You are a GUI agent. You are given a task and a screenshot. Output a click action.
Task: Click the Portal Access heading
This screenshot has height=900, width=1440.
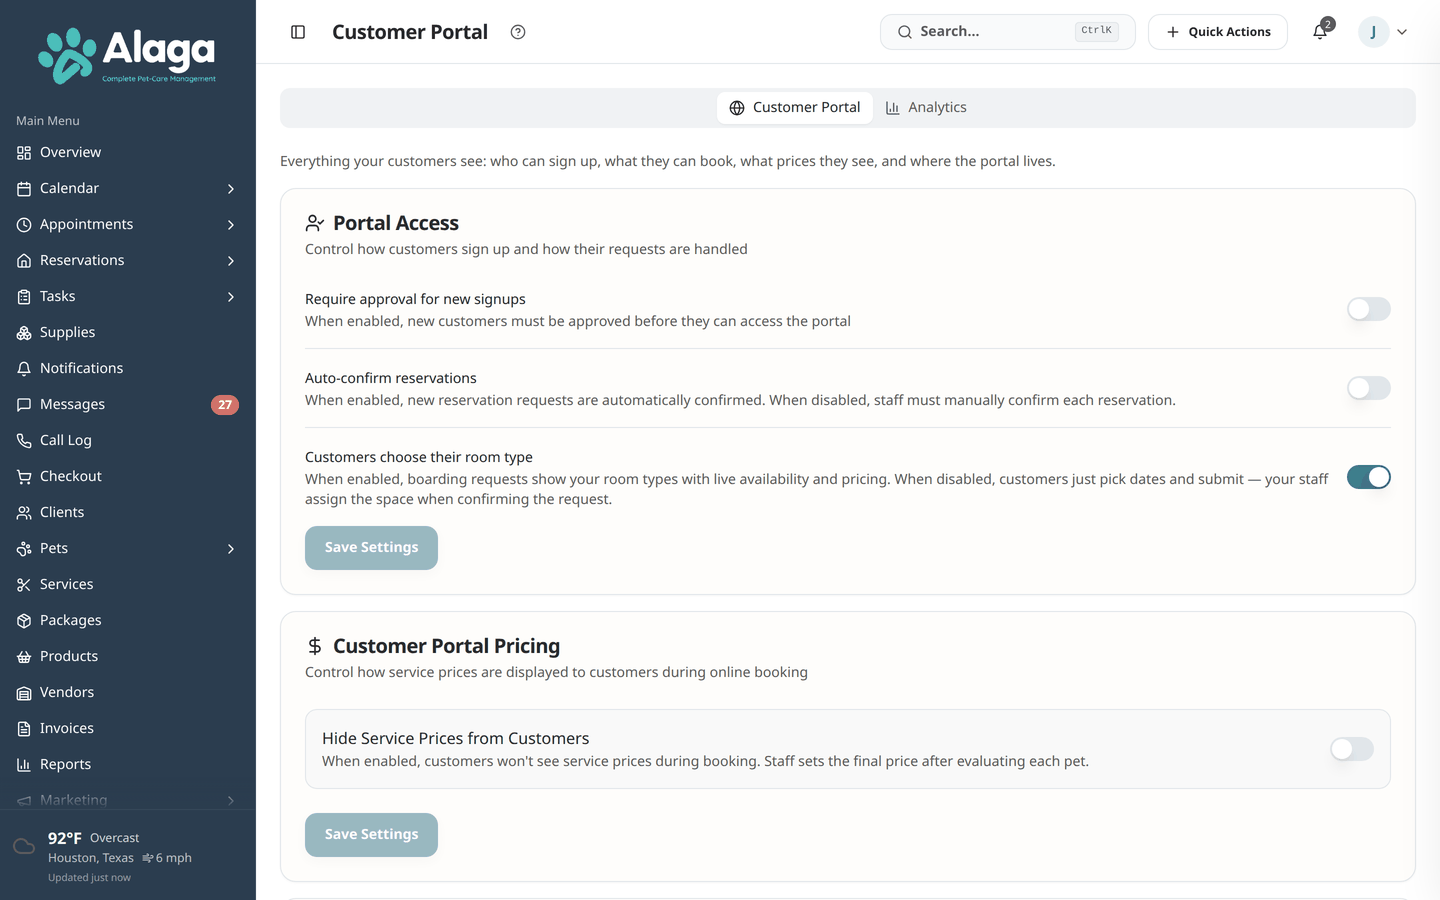[396, 223]
